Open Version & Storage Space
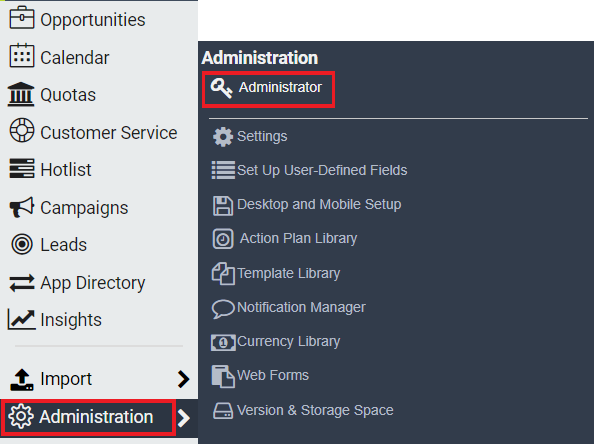 [303, 411]
